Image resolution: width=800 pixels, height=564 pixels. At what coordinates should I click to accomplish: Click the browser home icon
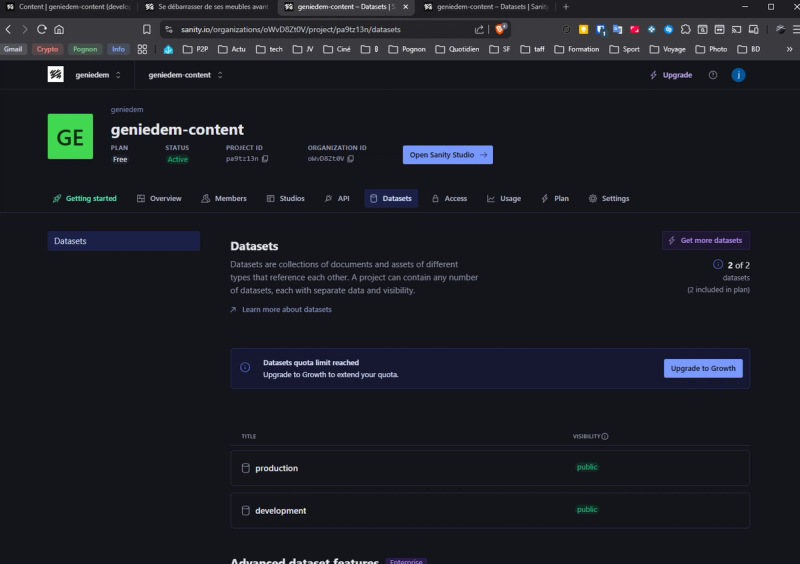click(59, 30)
